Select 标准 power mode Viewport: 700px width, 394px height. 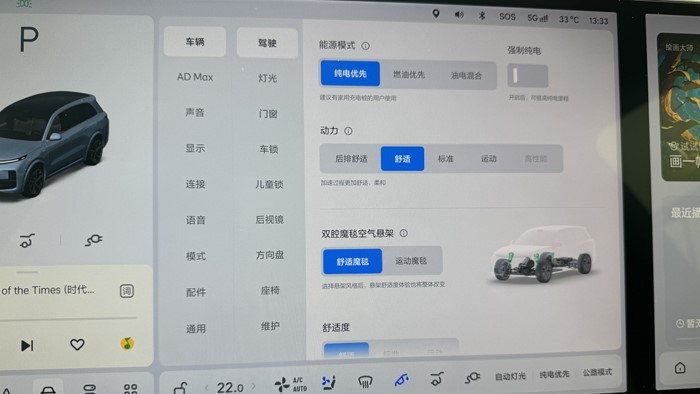point(446,159)
